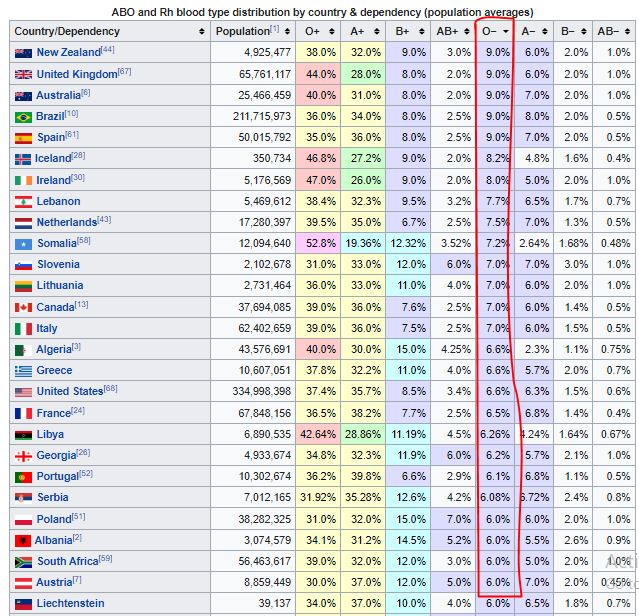Click the Lebanon flag icon
Image resolution: width=639 pixels, height=616 pixels.
(x=23, y=202)
